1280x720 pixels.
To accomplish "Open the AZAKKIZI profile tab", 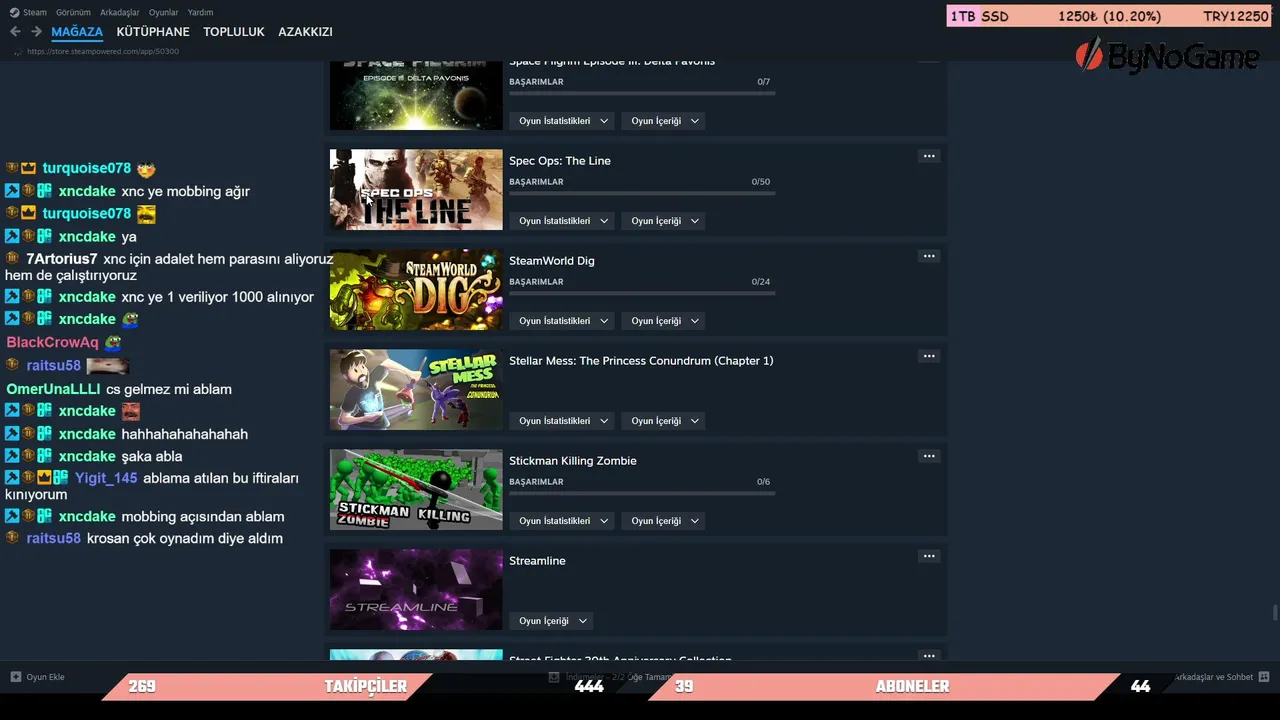I will pos(305,32).
